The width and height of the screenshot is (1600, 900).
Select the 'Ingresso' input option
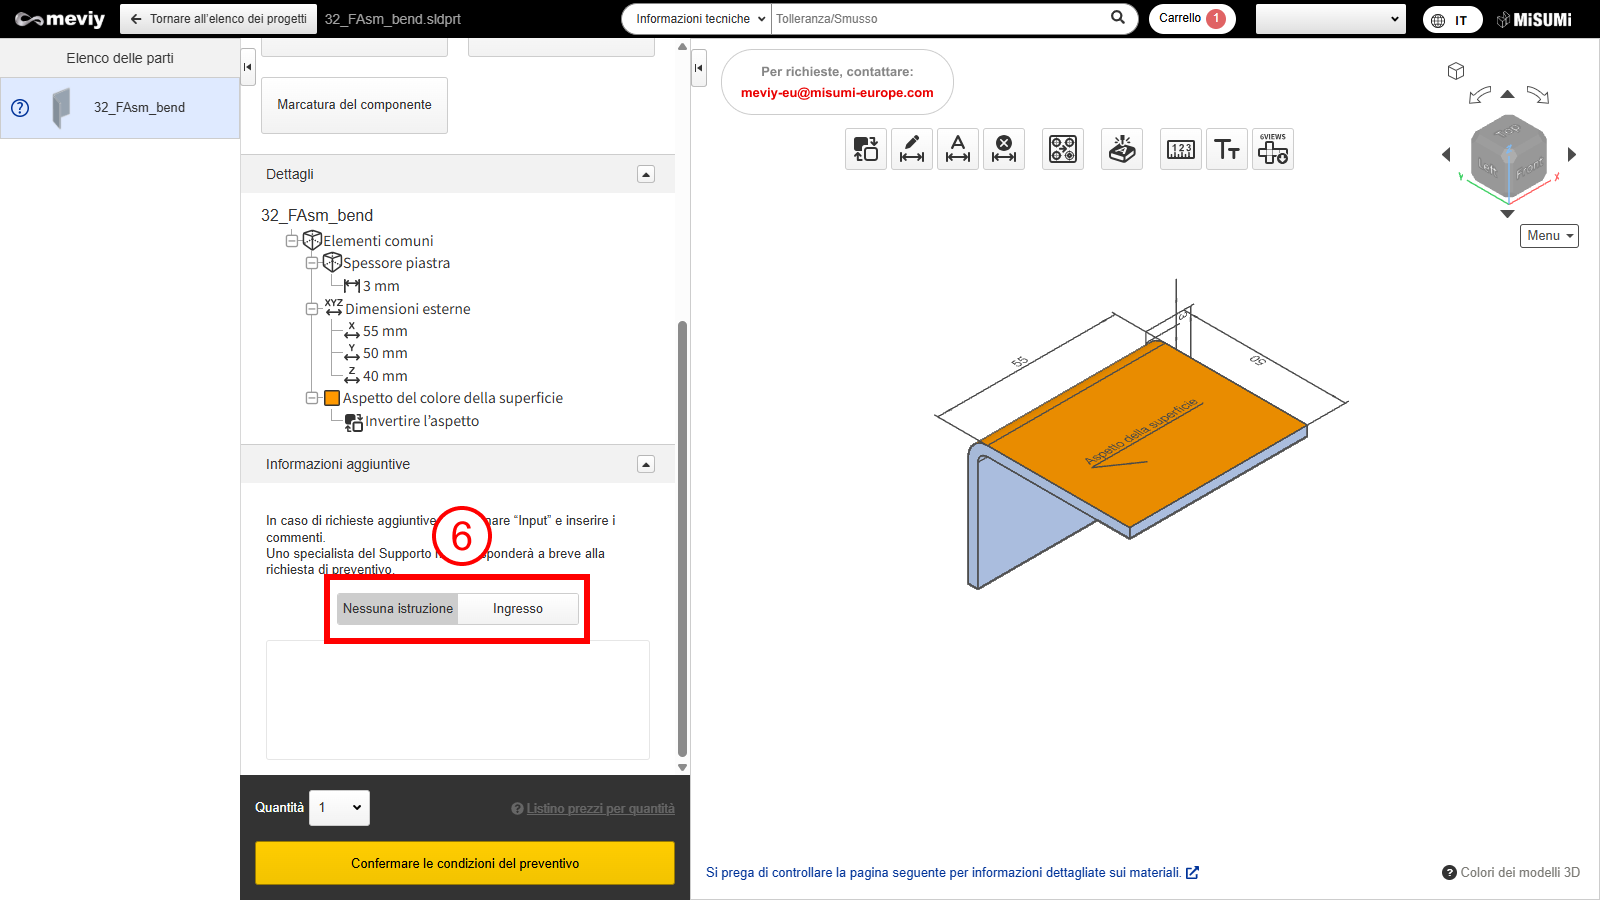pos(518,609)
